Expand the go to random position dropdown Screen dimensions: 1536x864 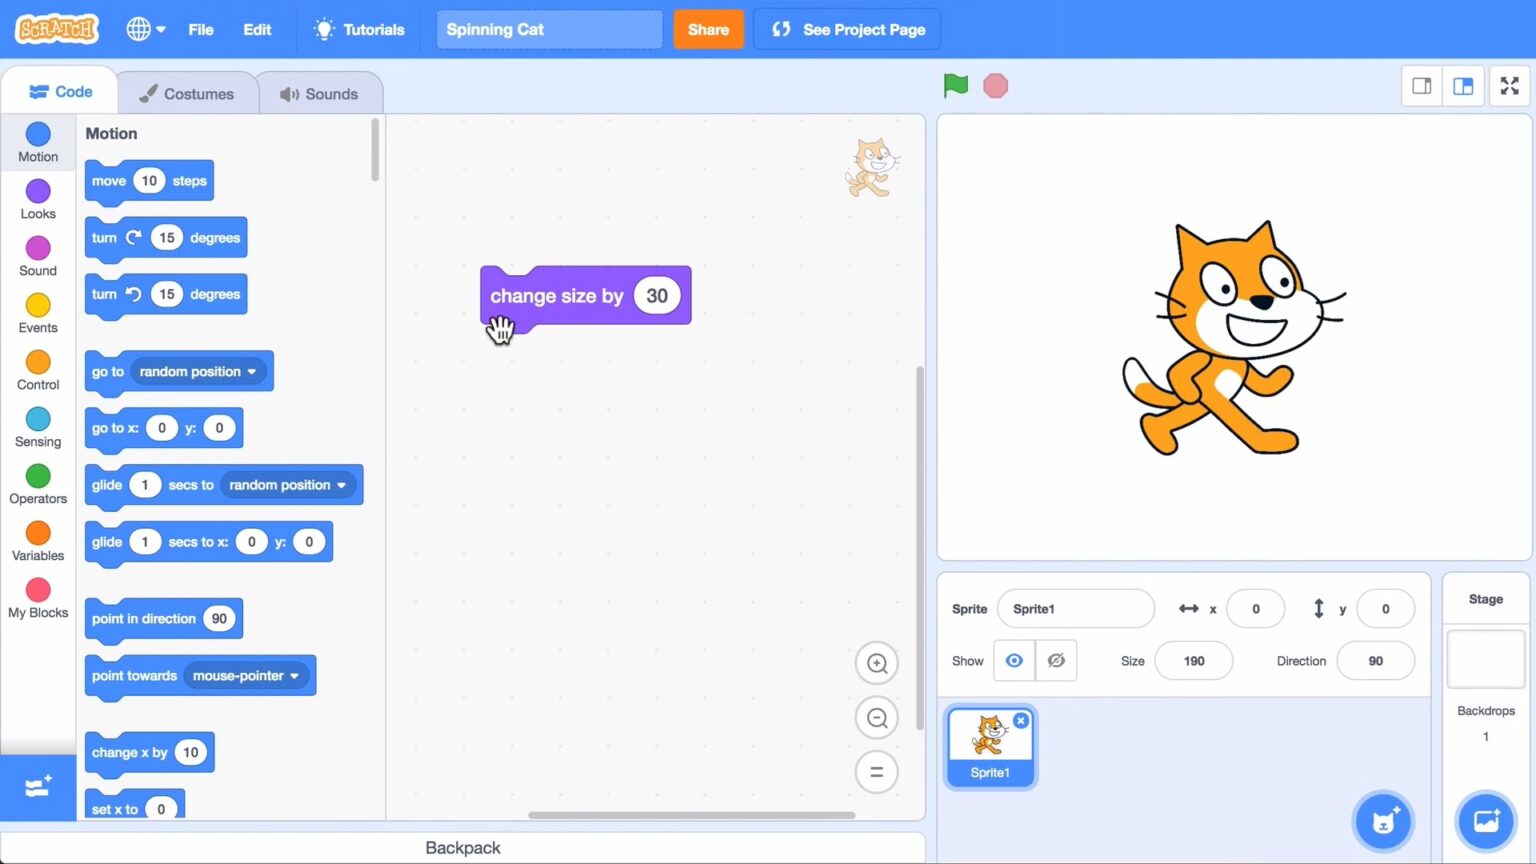click(252, 372)
